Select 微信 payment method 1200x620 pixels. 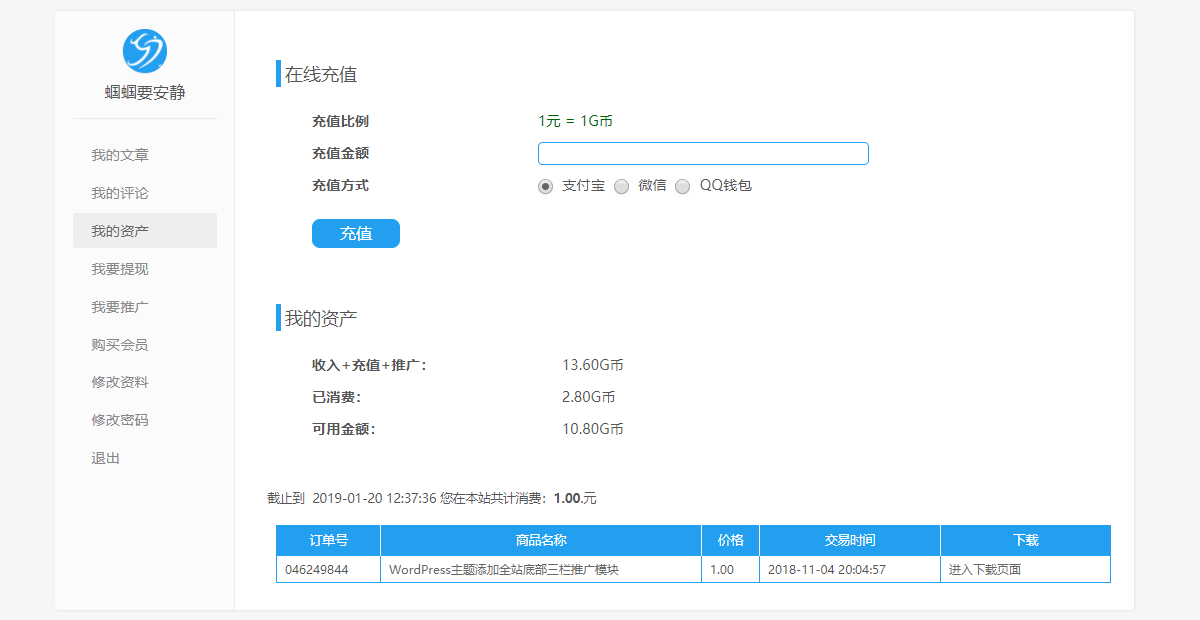[x=621, y=186]
